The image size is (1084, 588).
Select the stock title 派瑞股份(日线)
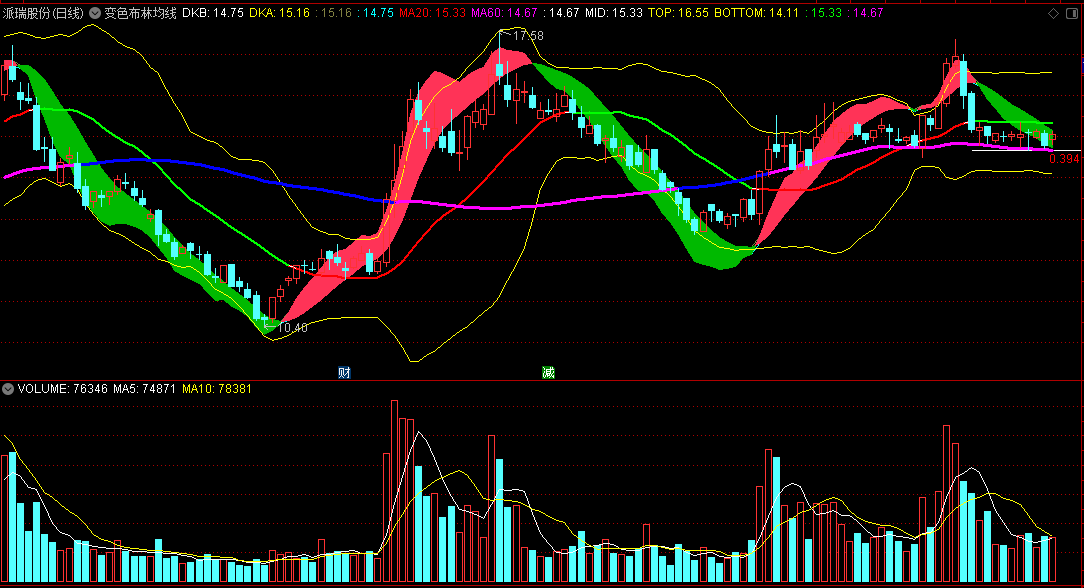tap(43, 13)
